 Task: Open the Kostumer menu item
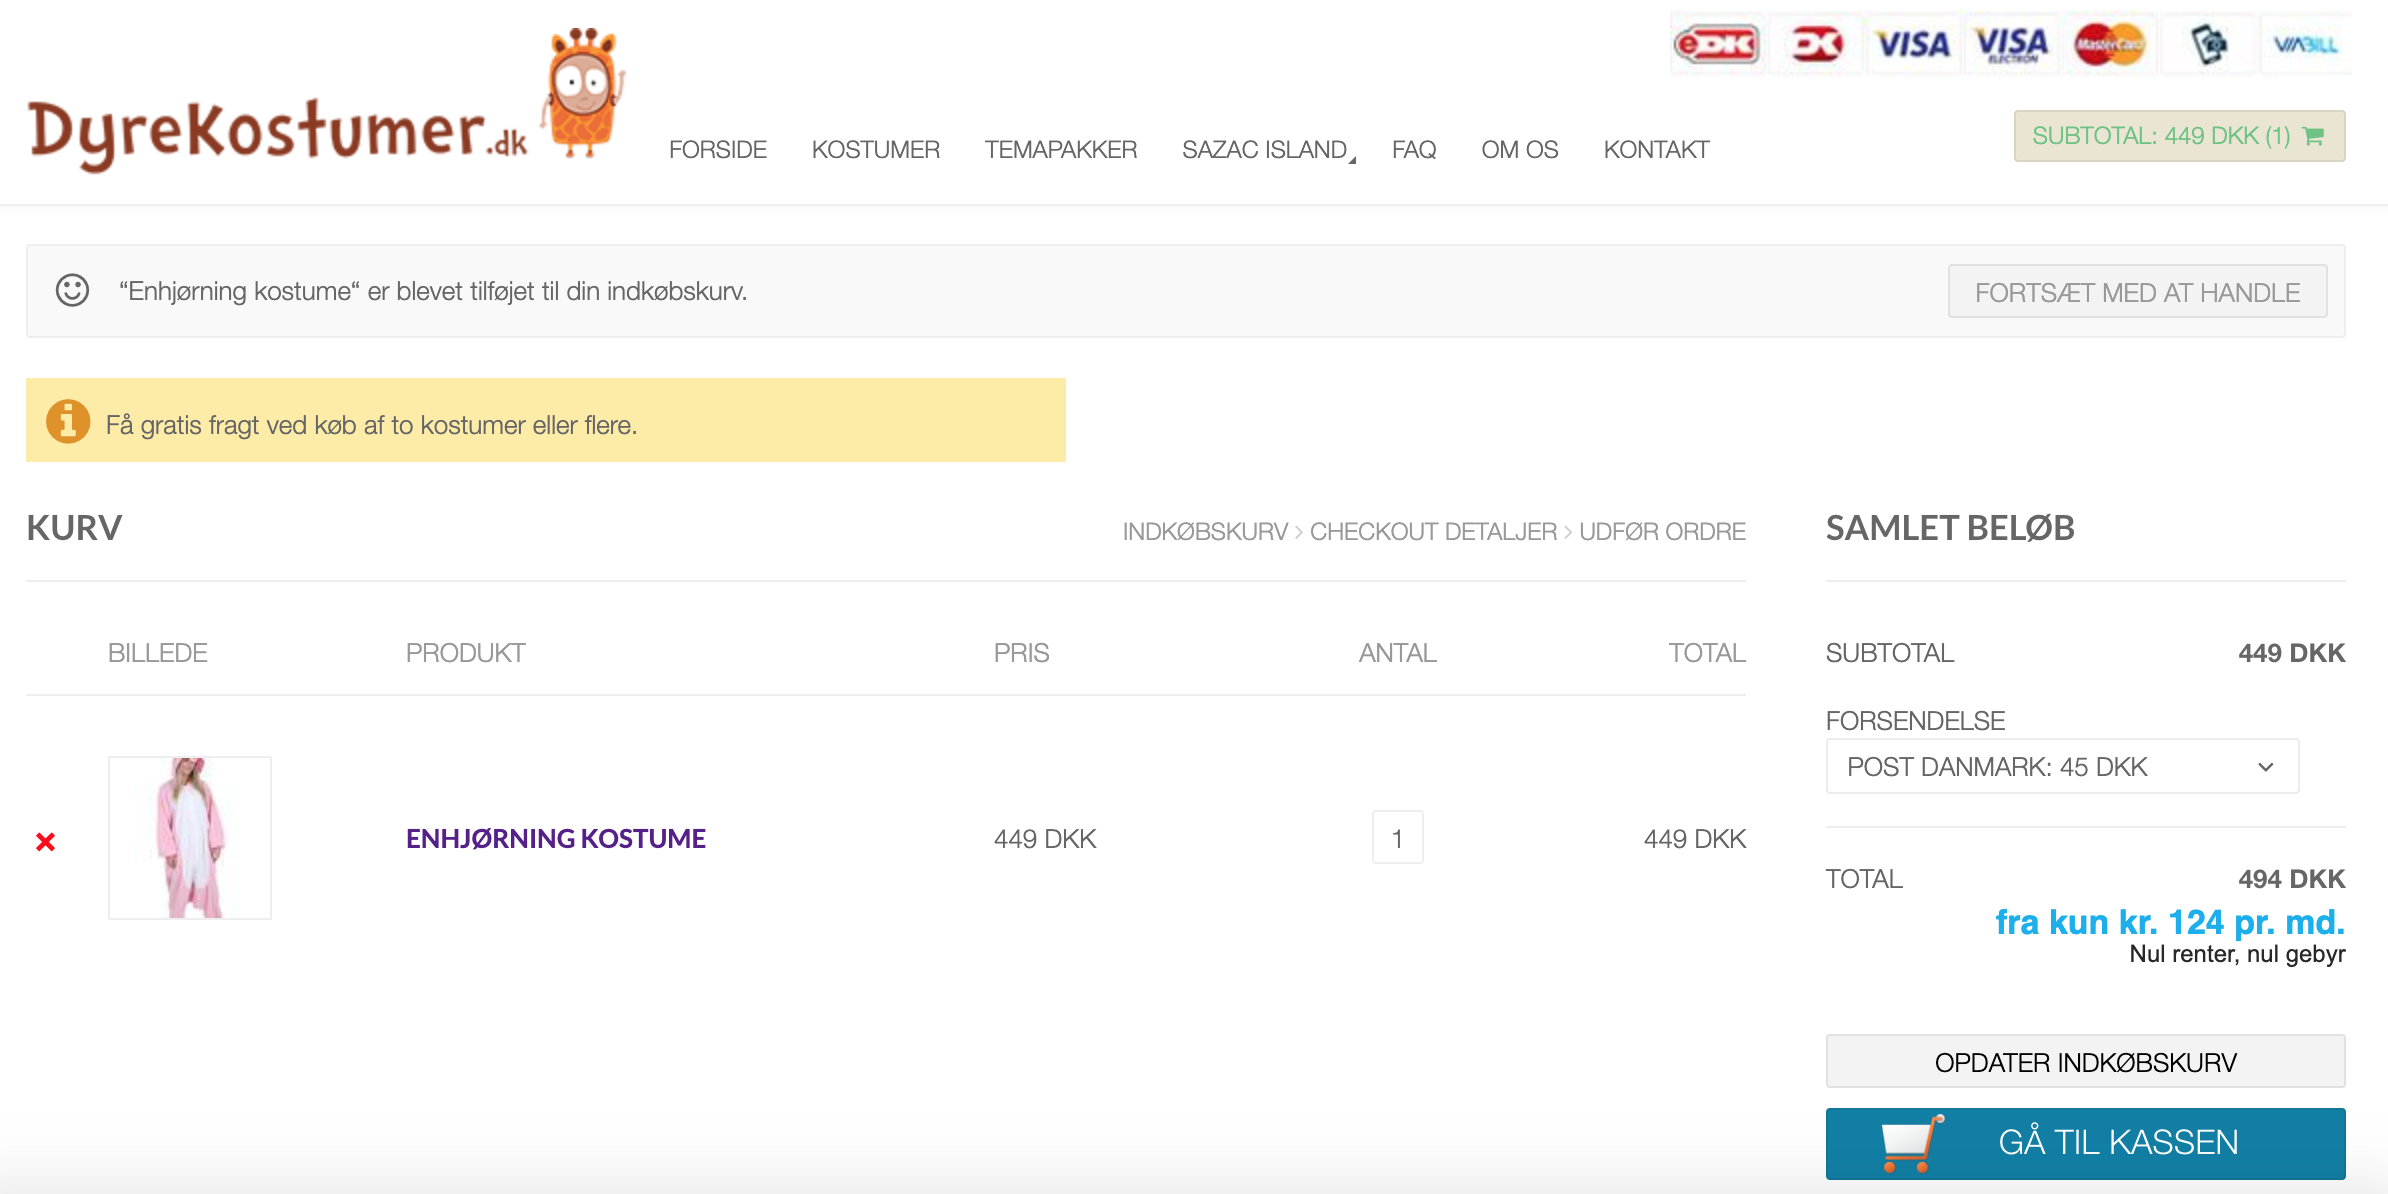(x=875, y=150)
